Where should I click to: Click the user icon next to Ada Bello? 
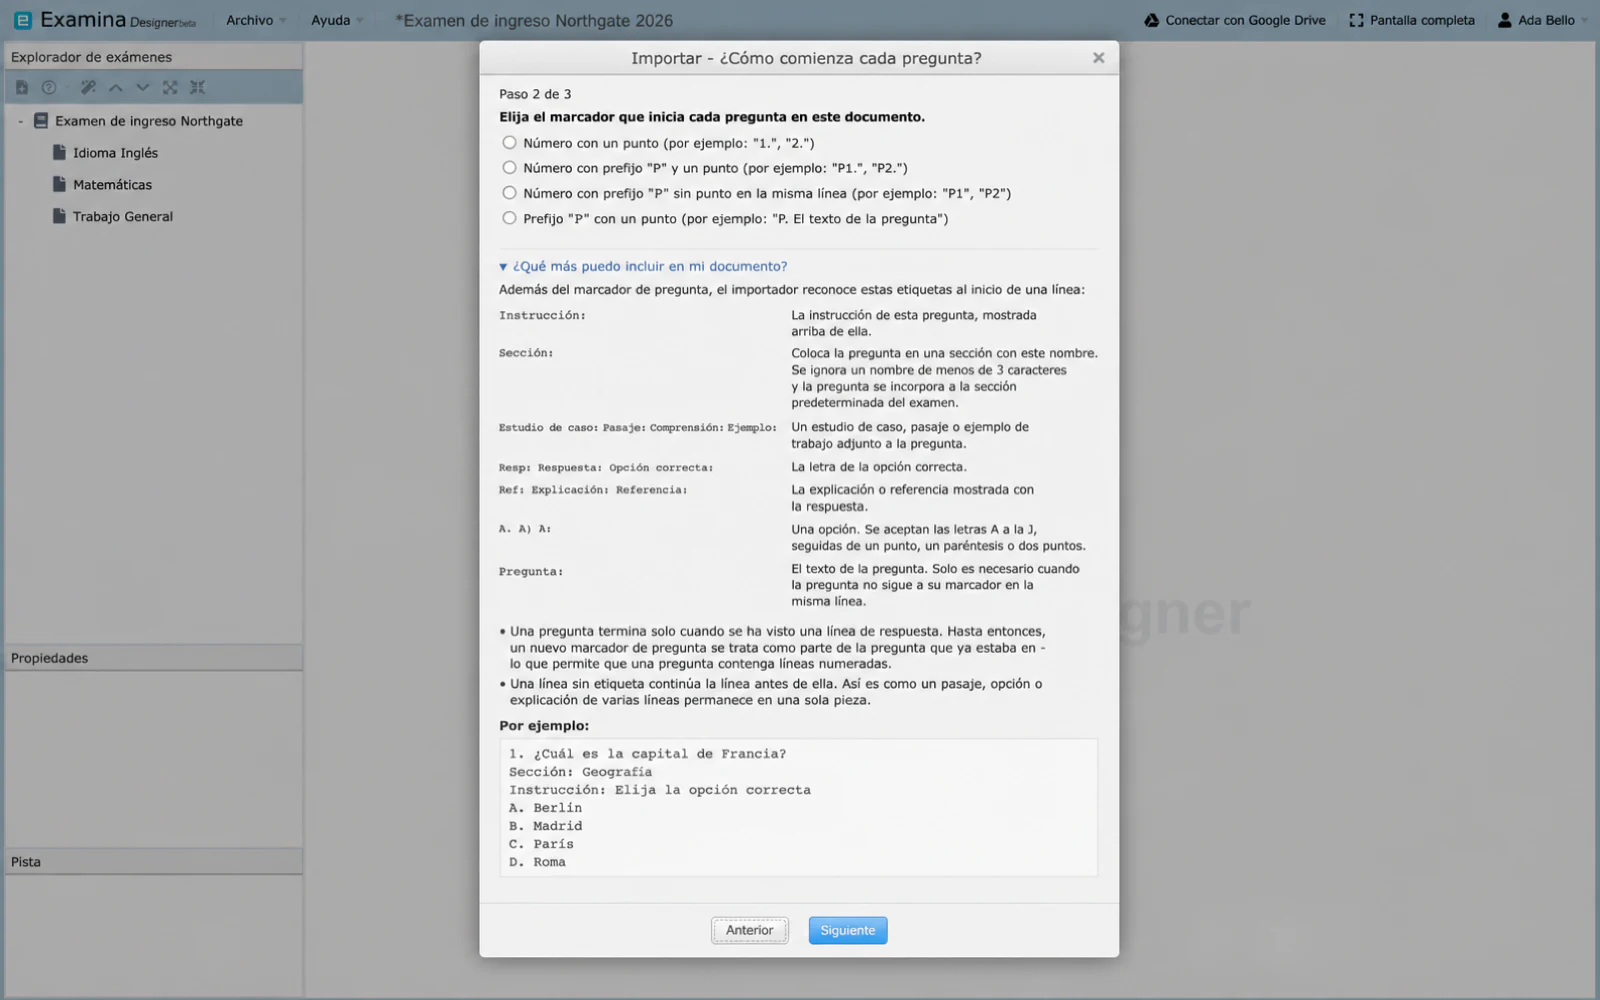coord(1504,20)
